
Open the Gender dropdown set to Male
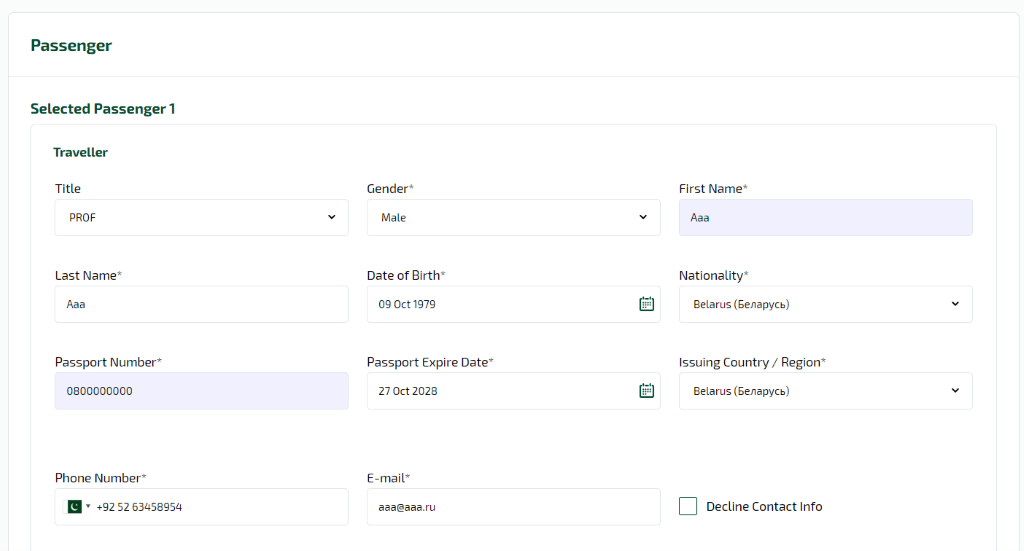coord(513,217)
